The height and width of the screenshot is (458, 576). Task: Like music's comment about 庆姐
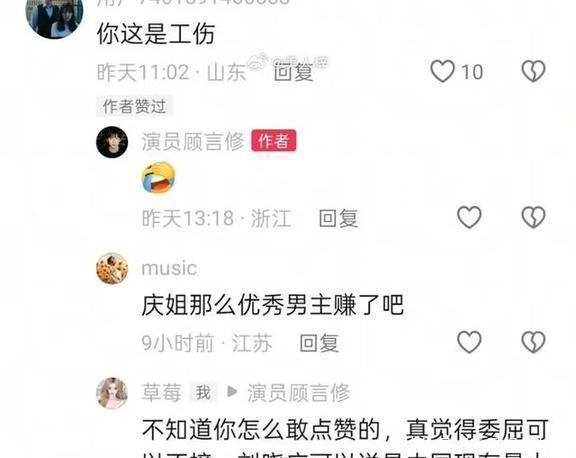pyautogui.click(x=469, y=342)
